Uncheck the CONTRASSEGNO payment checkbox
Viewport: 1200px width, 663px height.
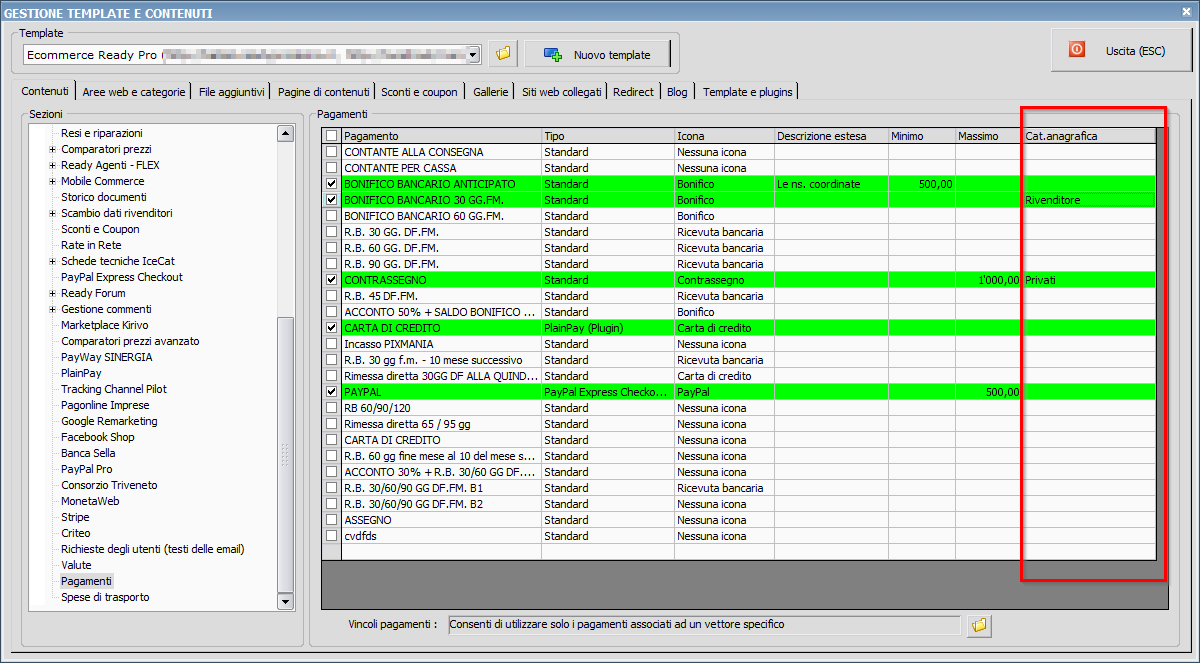tap(332, 280)
